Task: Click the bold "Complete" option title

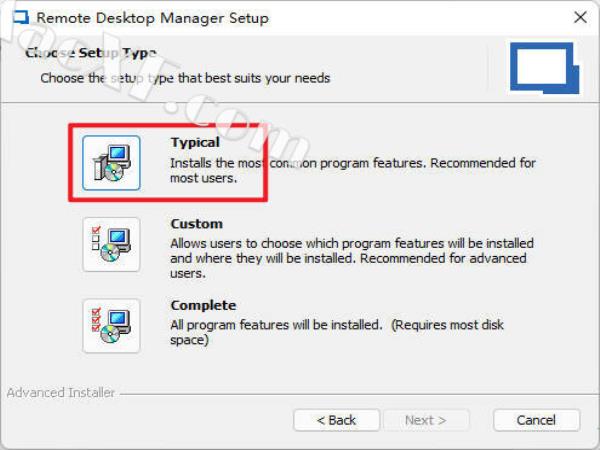Action: (x=203, y=305)
